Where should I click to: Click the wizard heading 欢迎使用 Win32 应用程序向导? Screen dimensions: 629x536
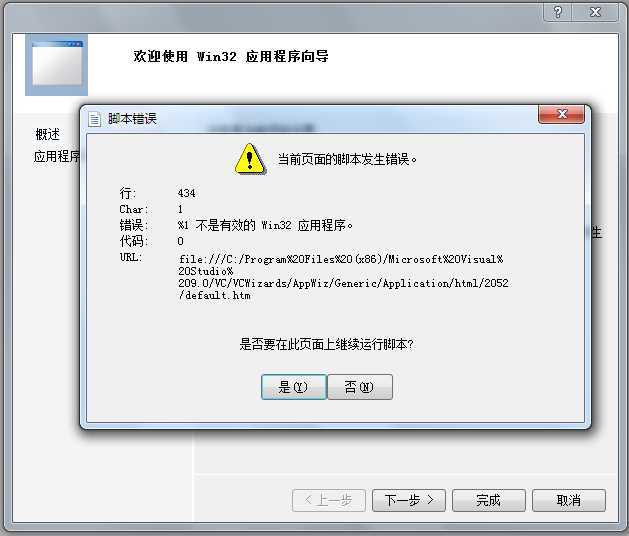click(x=231, y=57)
